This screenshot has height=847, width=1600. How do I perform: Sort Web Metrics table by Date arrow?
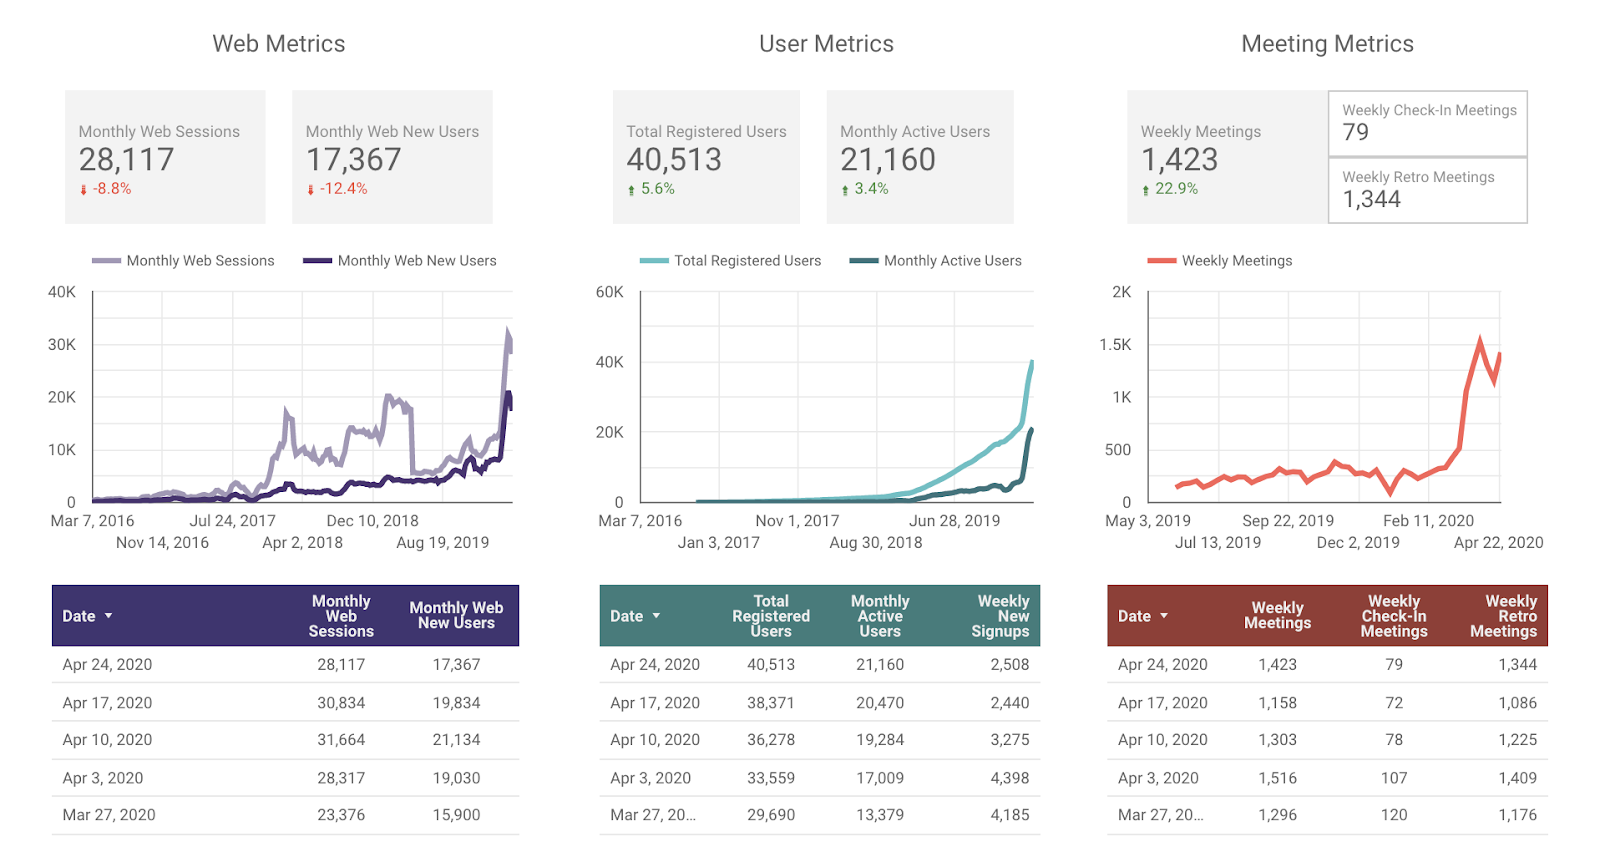click(x=108, y=616)
